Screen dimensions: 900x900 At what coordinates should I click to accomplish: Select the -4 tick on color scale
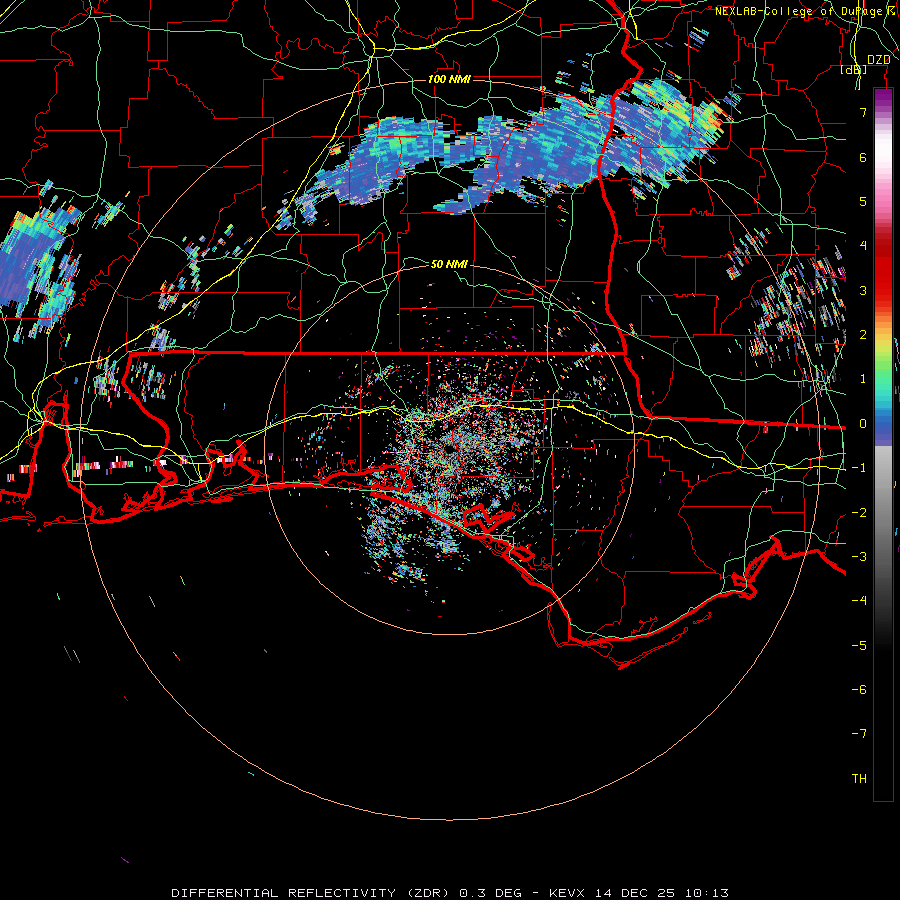point(859,601)
